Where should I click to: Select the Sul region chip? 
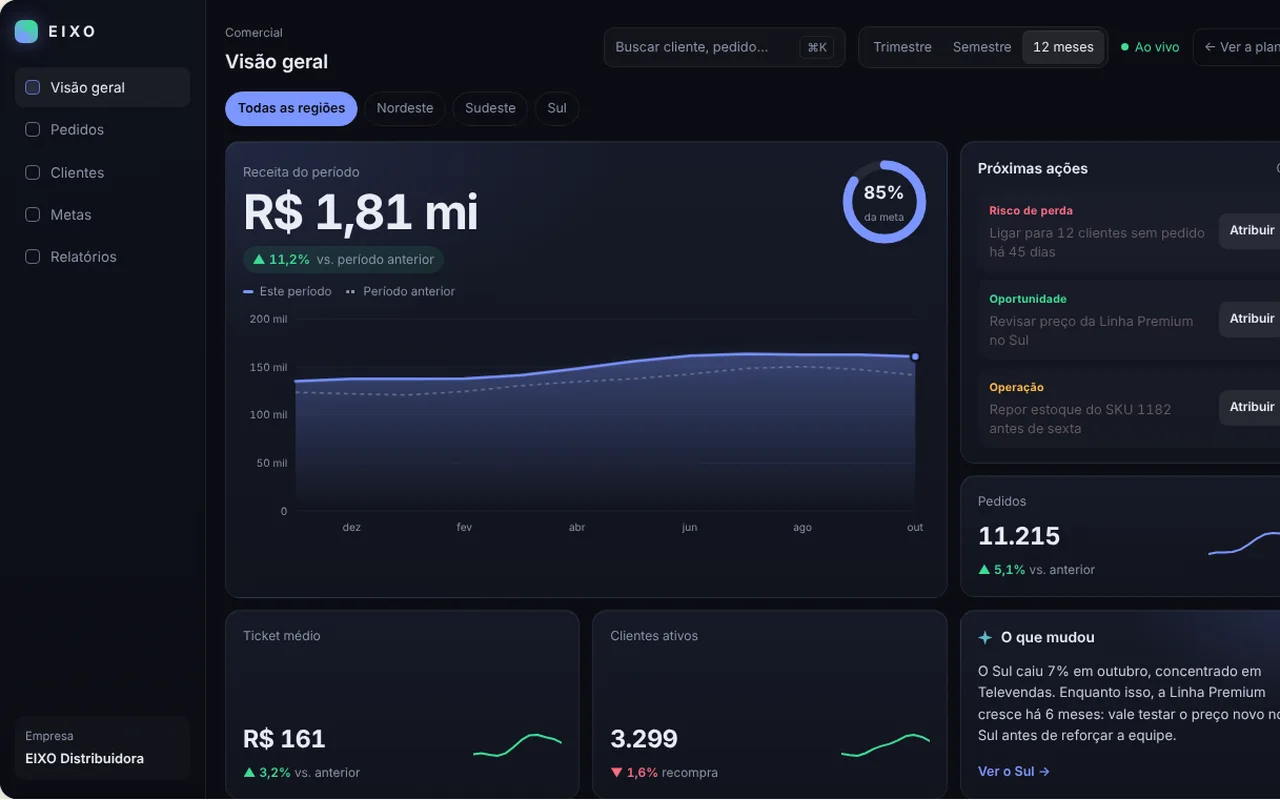pyautogui.click(x=557, y=108)
